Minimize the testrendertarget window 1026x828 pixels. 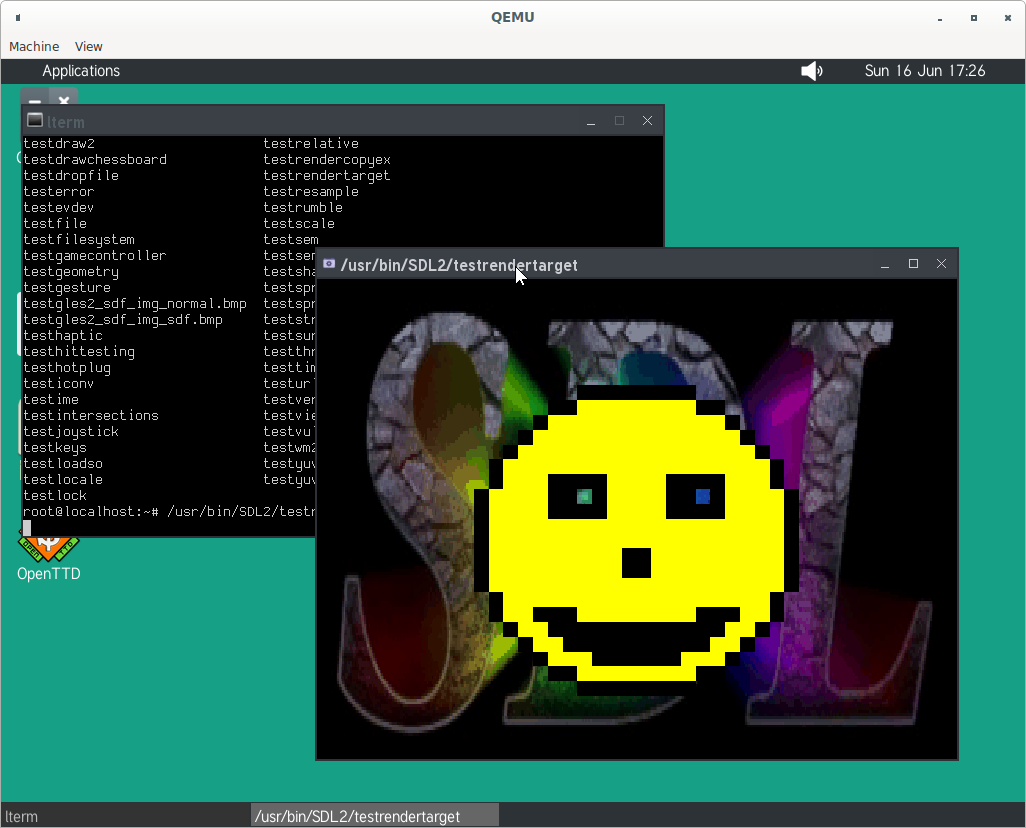(x=885, y=264)
